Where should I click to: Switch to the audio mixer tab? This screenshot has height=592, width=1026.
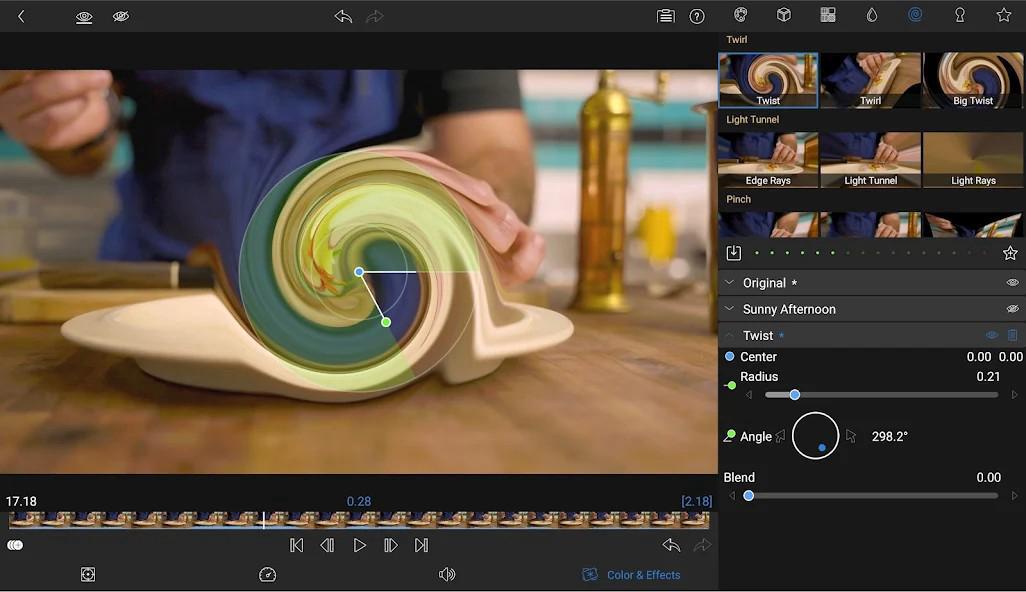pyautogui.click(x=447, y=574)
